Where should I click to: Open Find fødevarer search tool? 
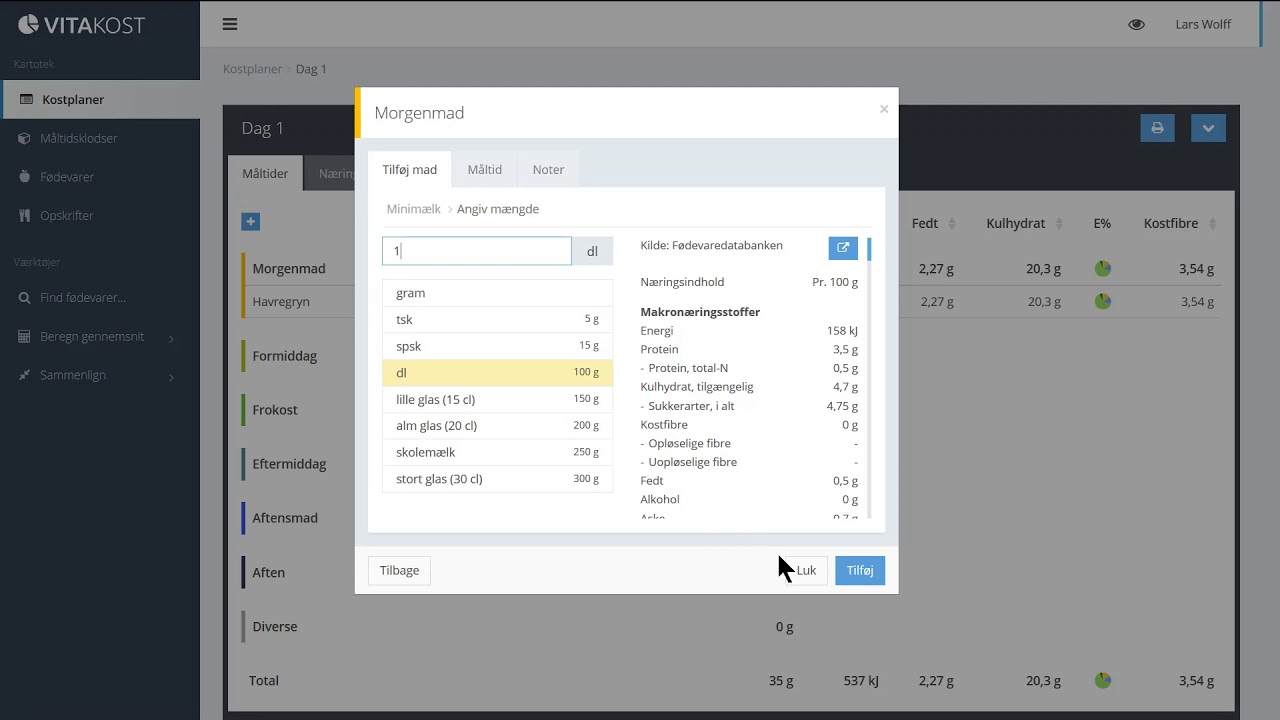[83, 298]
